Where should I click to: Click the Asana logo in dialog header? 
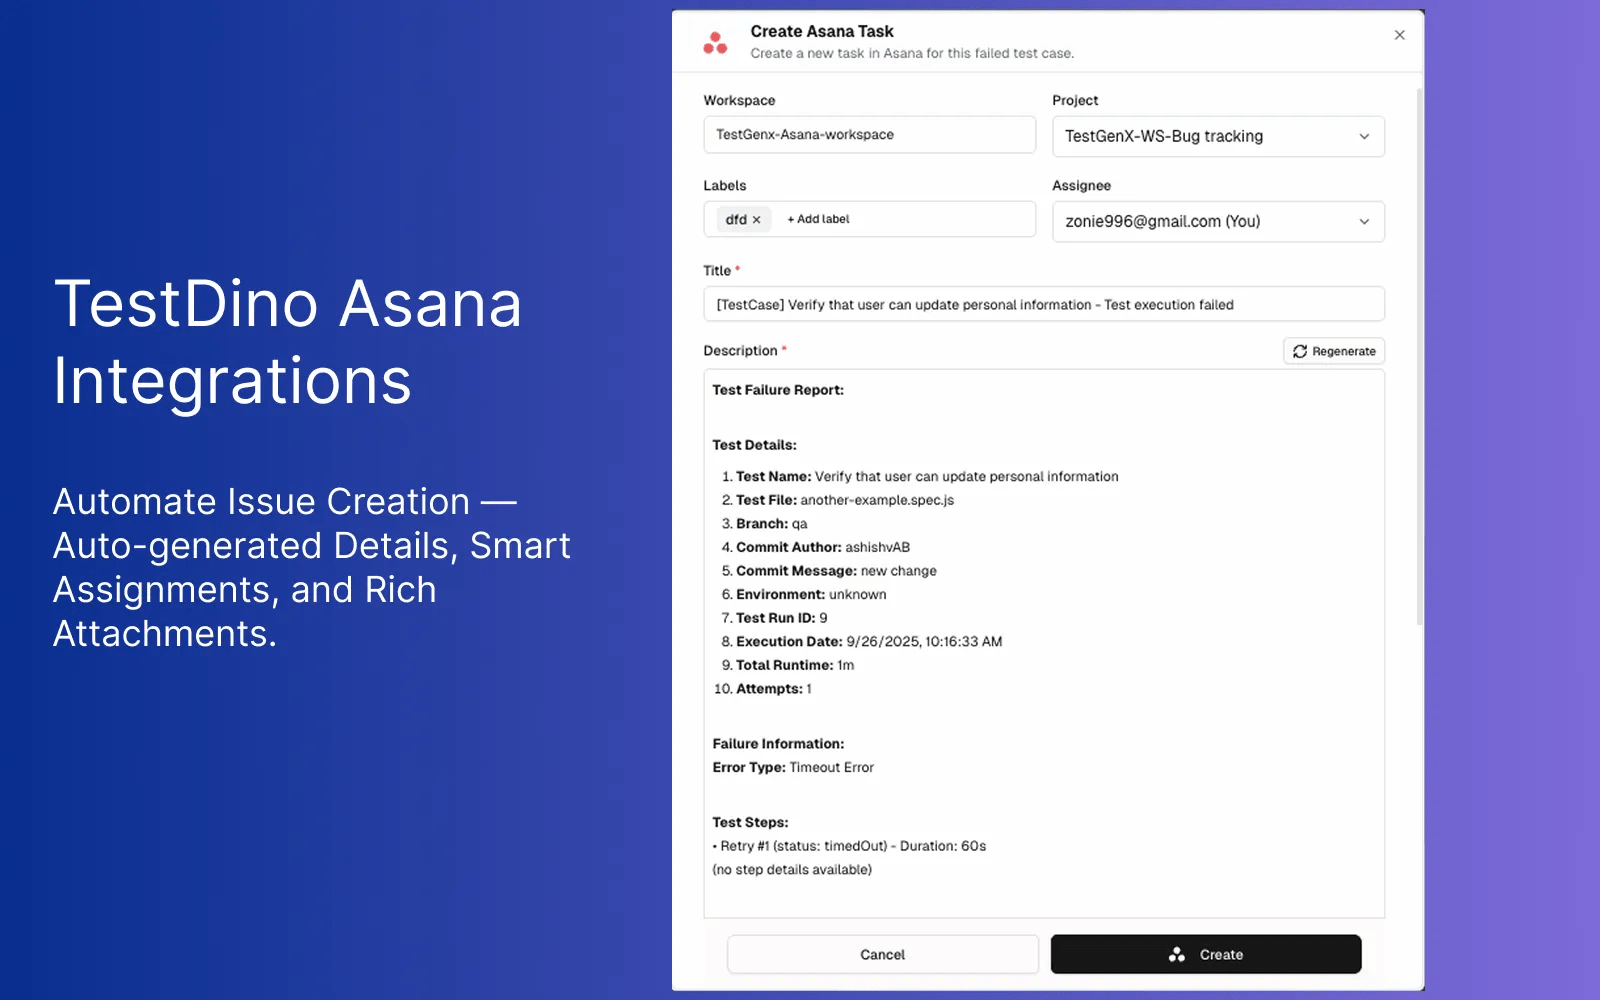715,43
